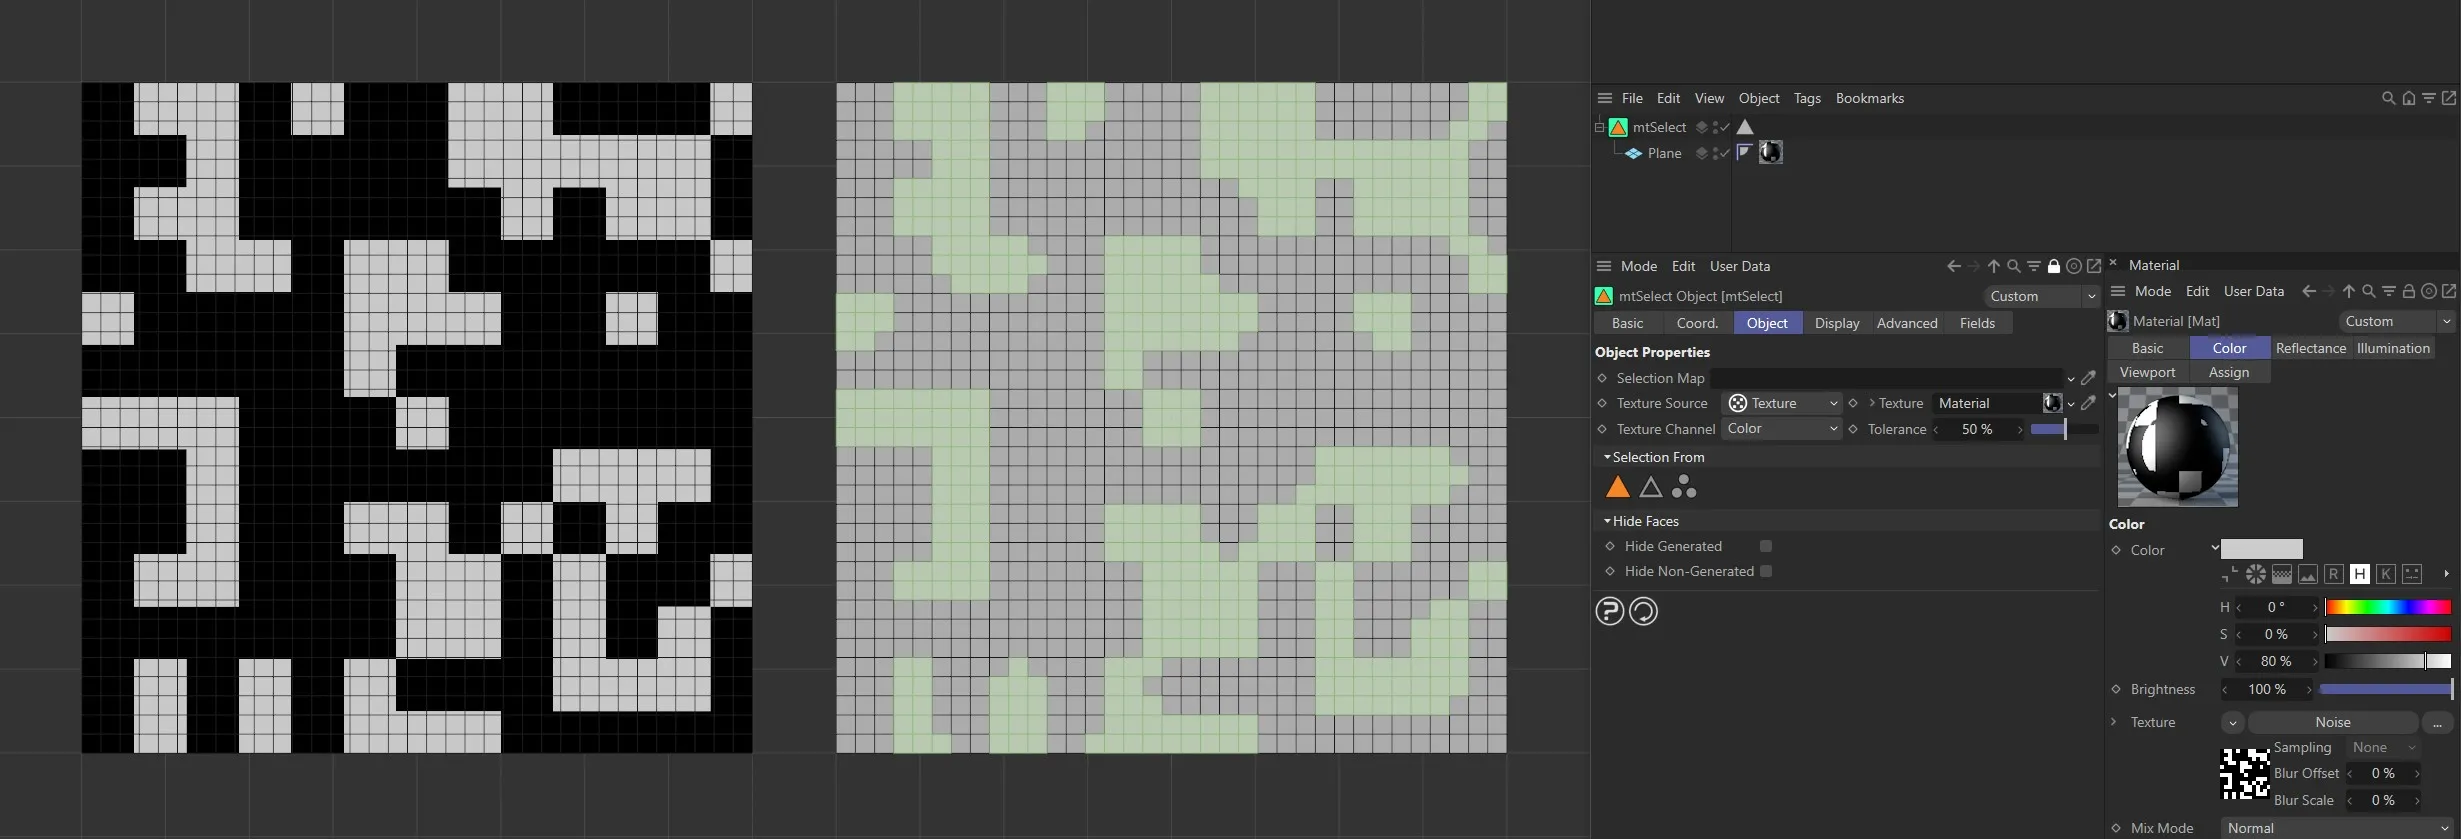Open the color wheel mode icon

point(2256,574)
